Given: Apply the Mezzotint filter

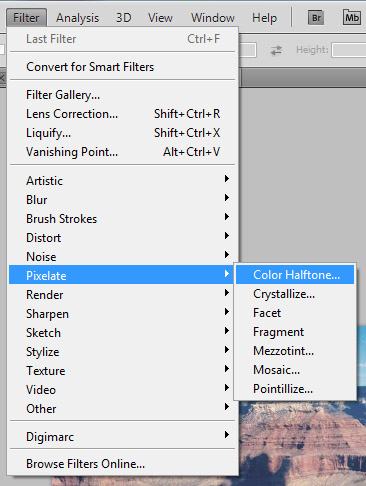Looking at the screenshot, I should click(x=295, y=351).
